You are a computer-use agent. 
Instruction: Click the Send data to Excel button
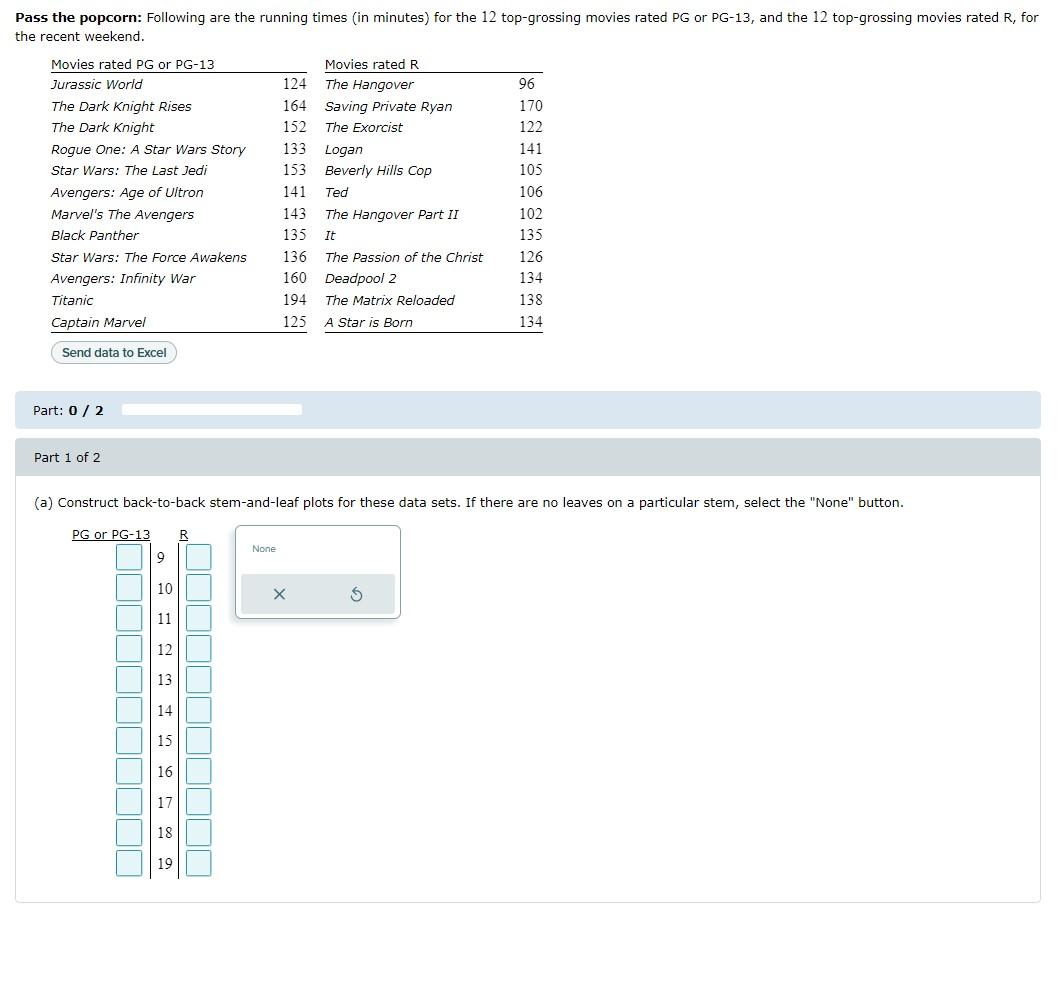pyautogui.click(x=113, y=352)
